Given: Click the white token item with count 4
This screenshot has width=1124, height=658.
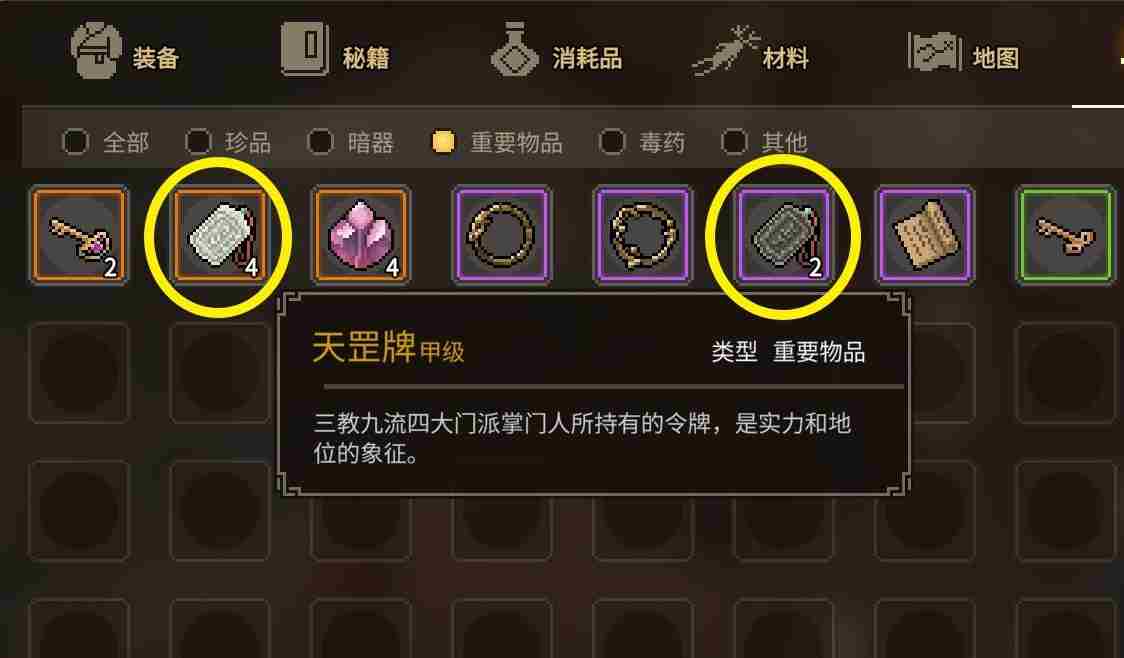Looking at the screenshot, I should point(219,235).
